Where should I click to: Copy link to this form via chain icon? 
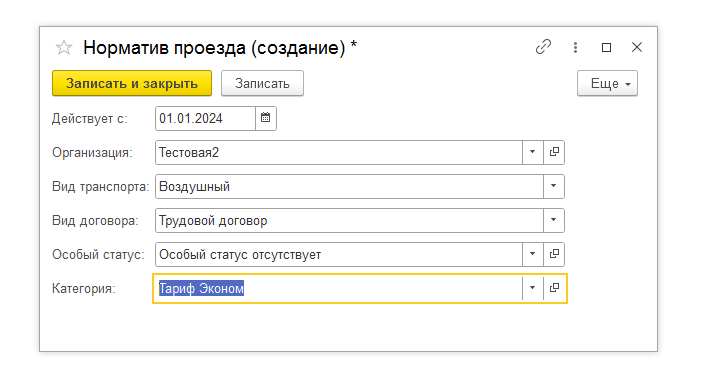(x=543, y=47)
